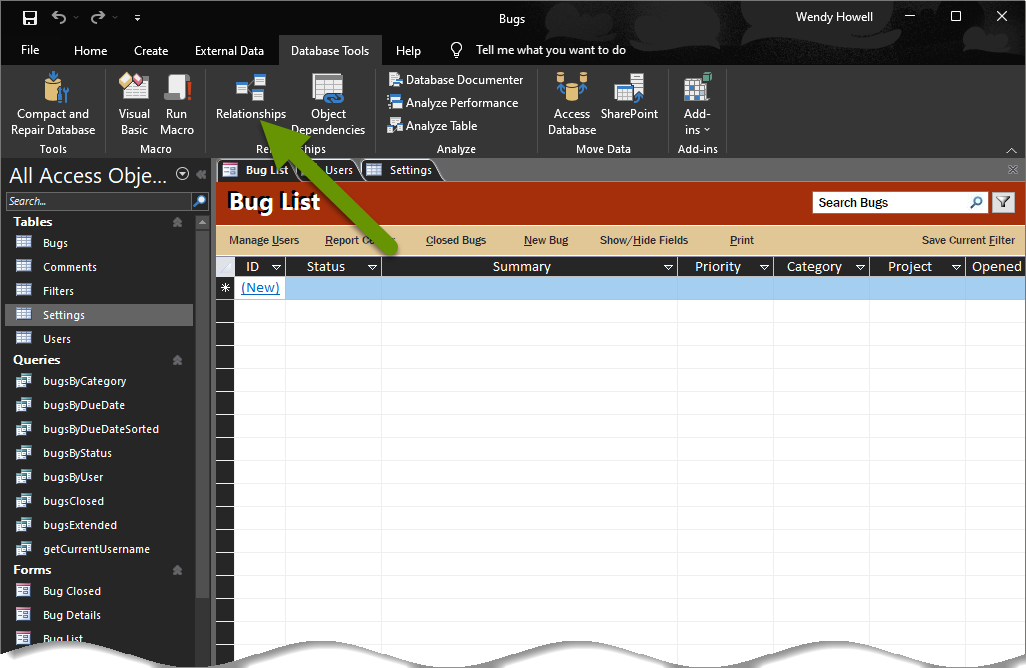Image resolution: width=1026 pixels, height=668 pixels.
Task: Select the Settings document tab
Action: click(401, 170)
